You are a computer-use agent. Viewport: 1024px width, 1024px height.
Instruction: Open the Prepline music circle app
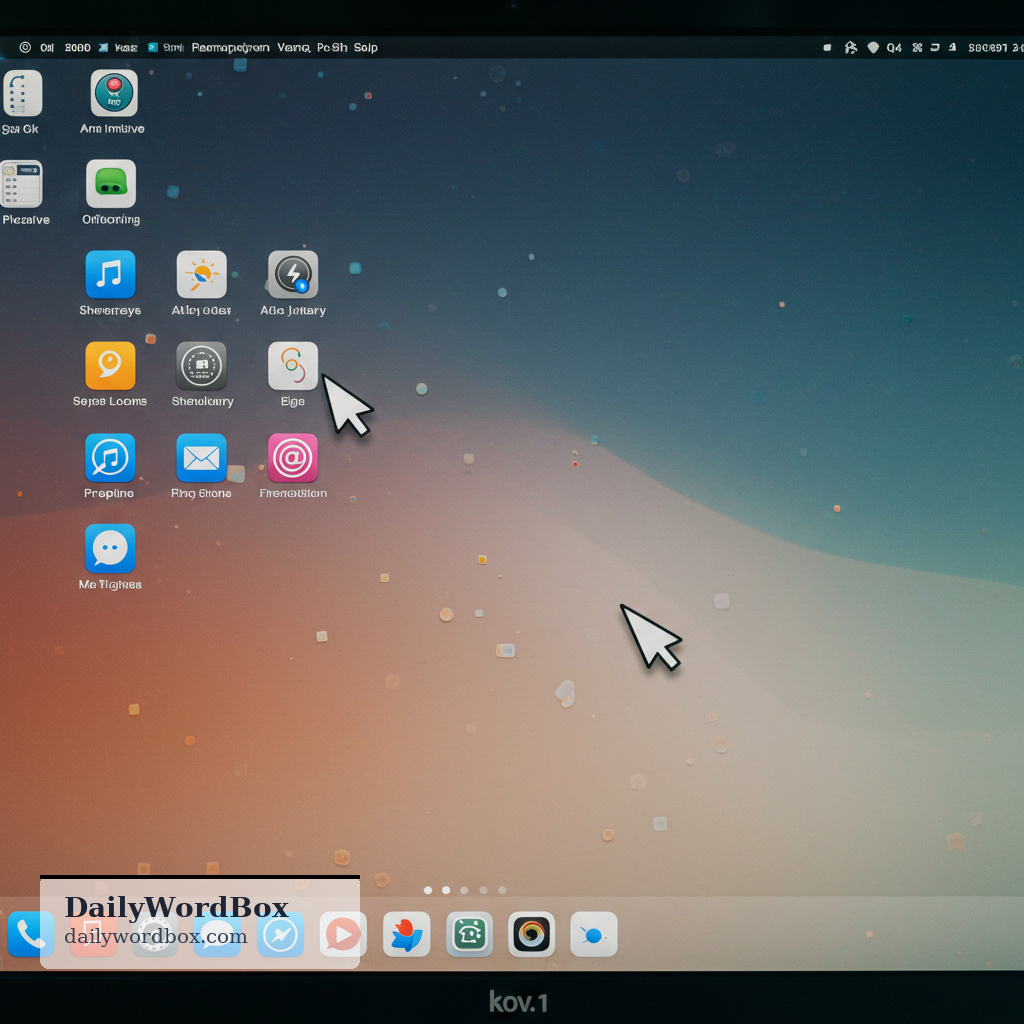point(110,458)
